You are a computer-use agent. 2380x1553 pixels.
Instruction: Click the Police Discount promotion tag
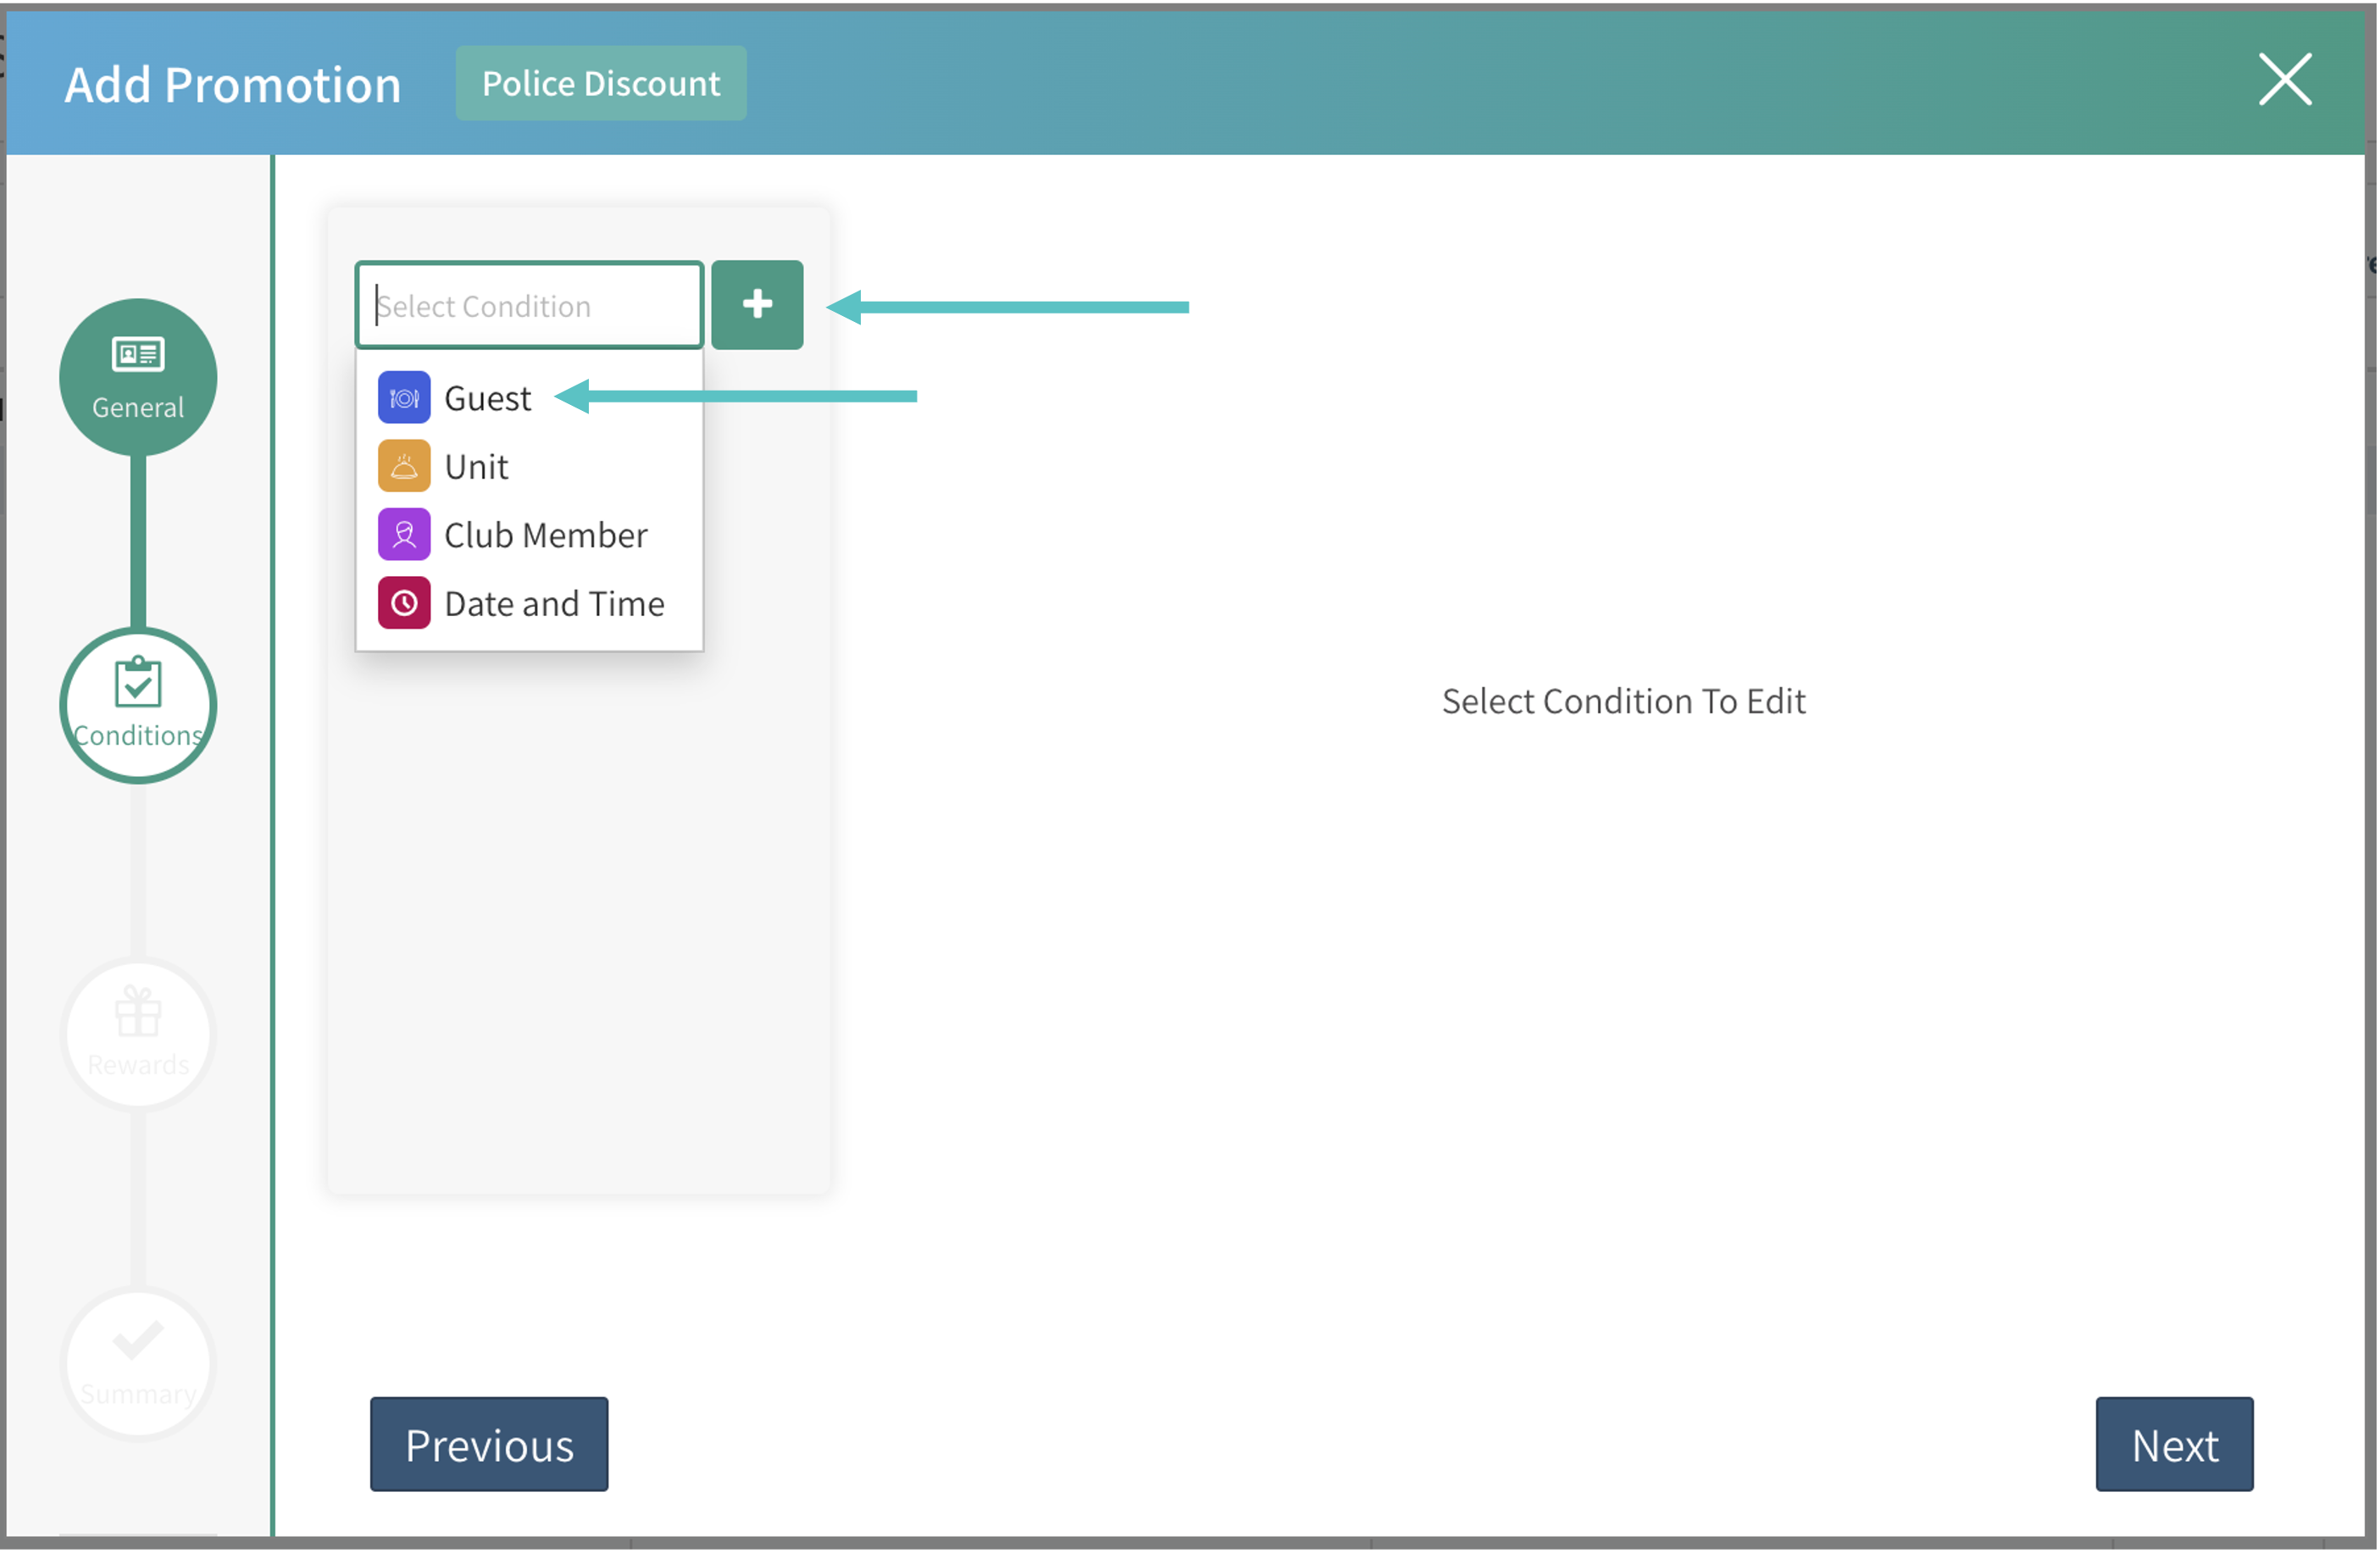(601, 83)
